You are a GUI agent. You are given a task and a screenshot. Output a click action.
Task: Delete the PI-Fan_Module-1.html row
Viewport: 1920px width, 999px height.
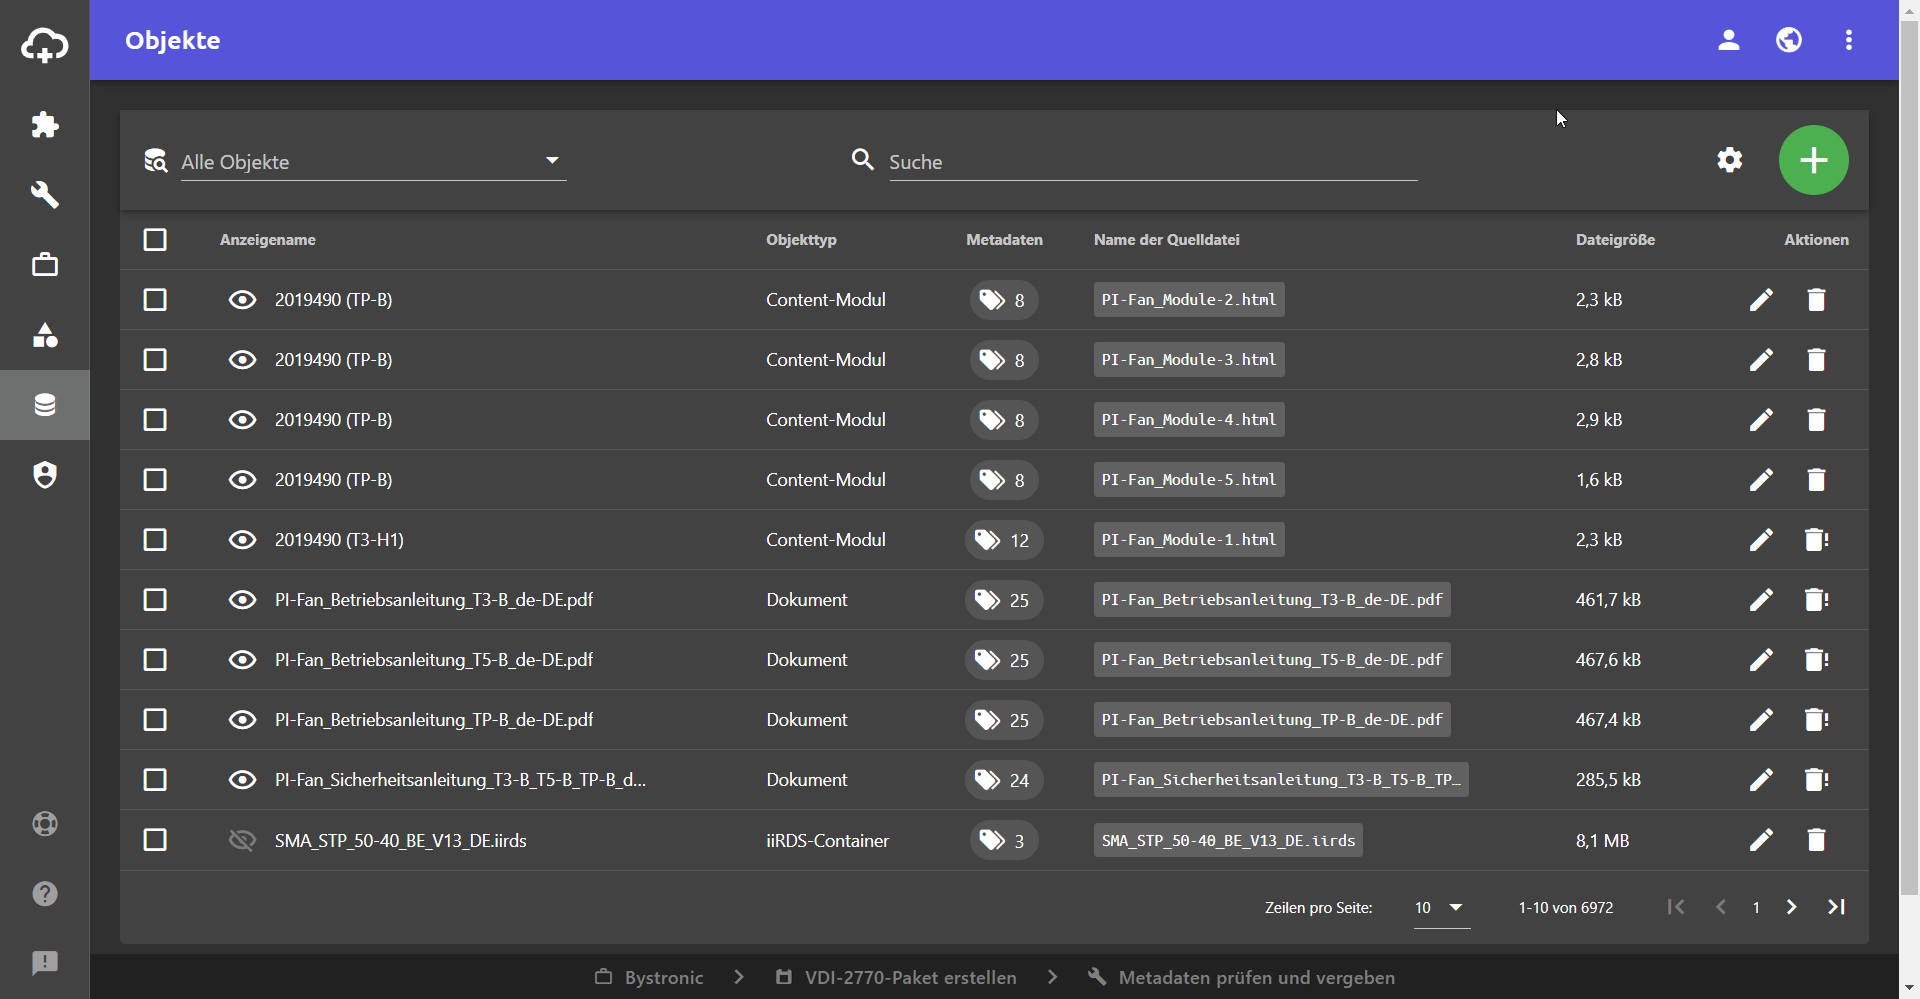pos(1817,540)
